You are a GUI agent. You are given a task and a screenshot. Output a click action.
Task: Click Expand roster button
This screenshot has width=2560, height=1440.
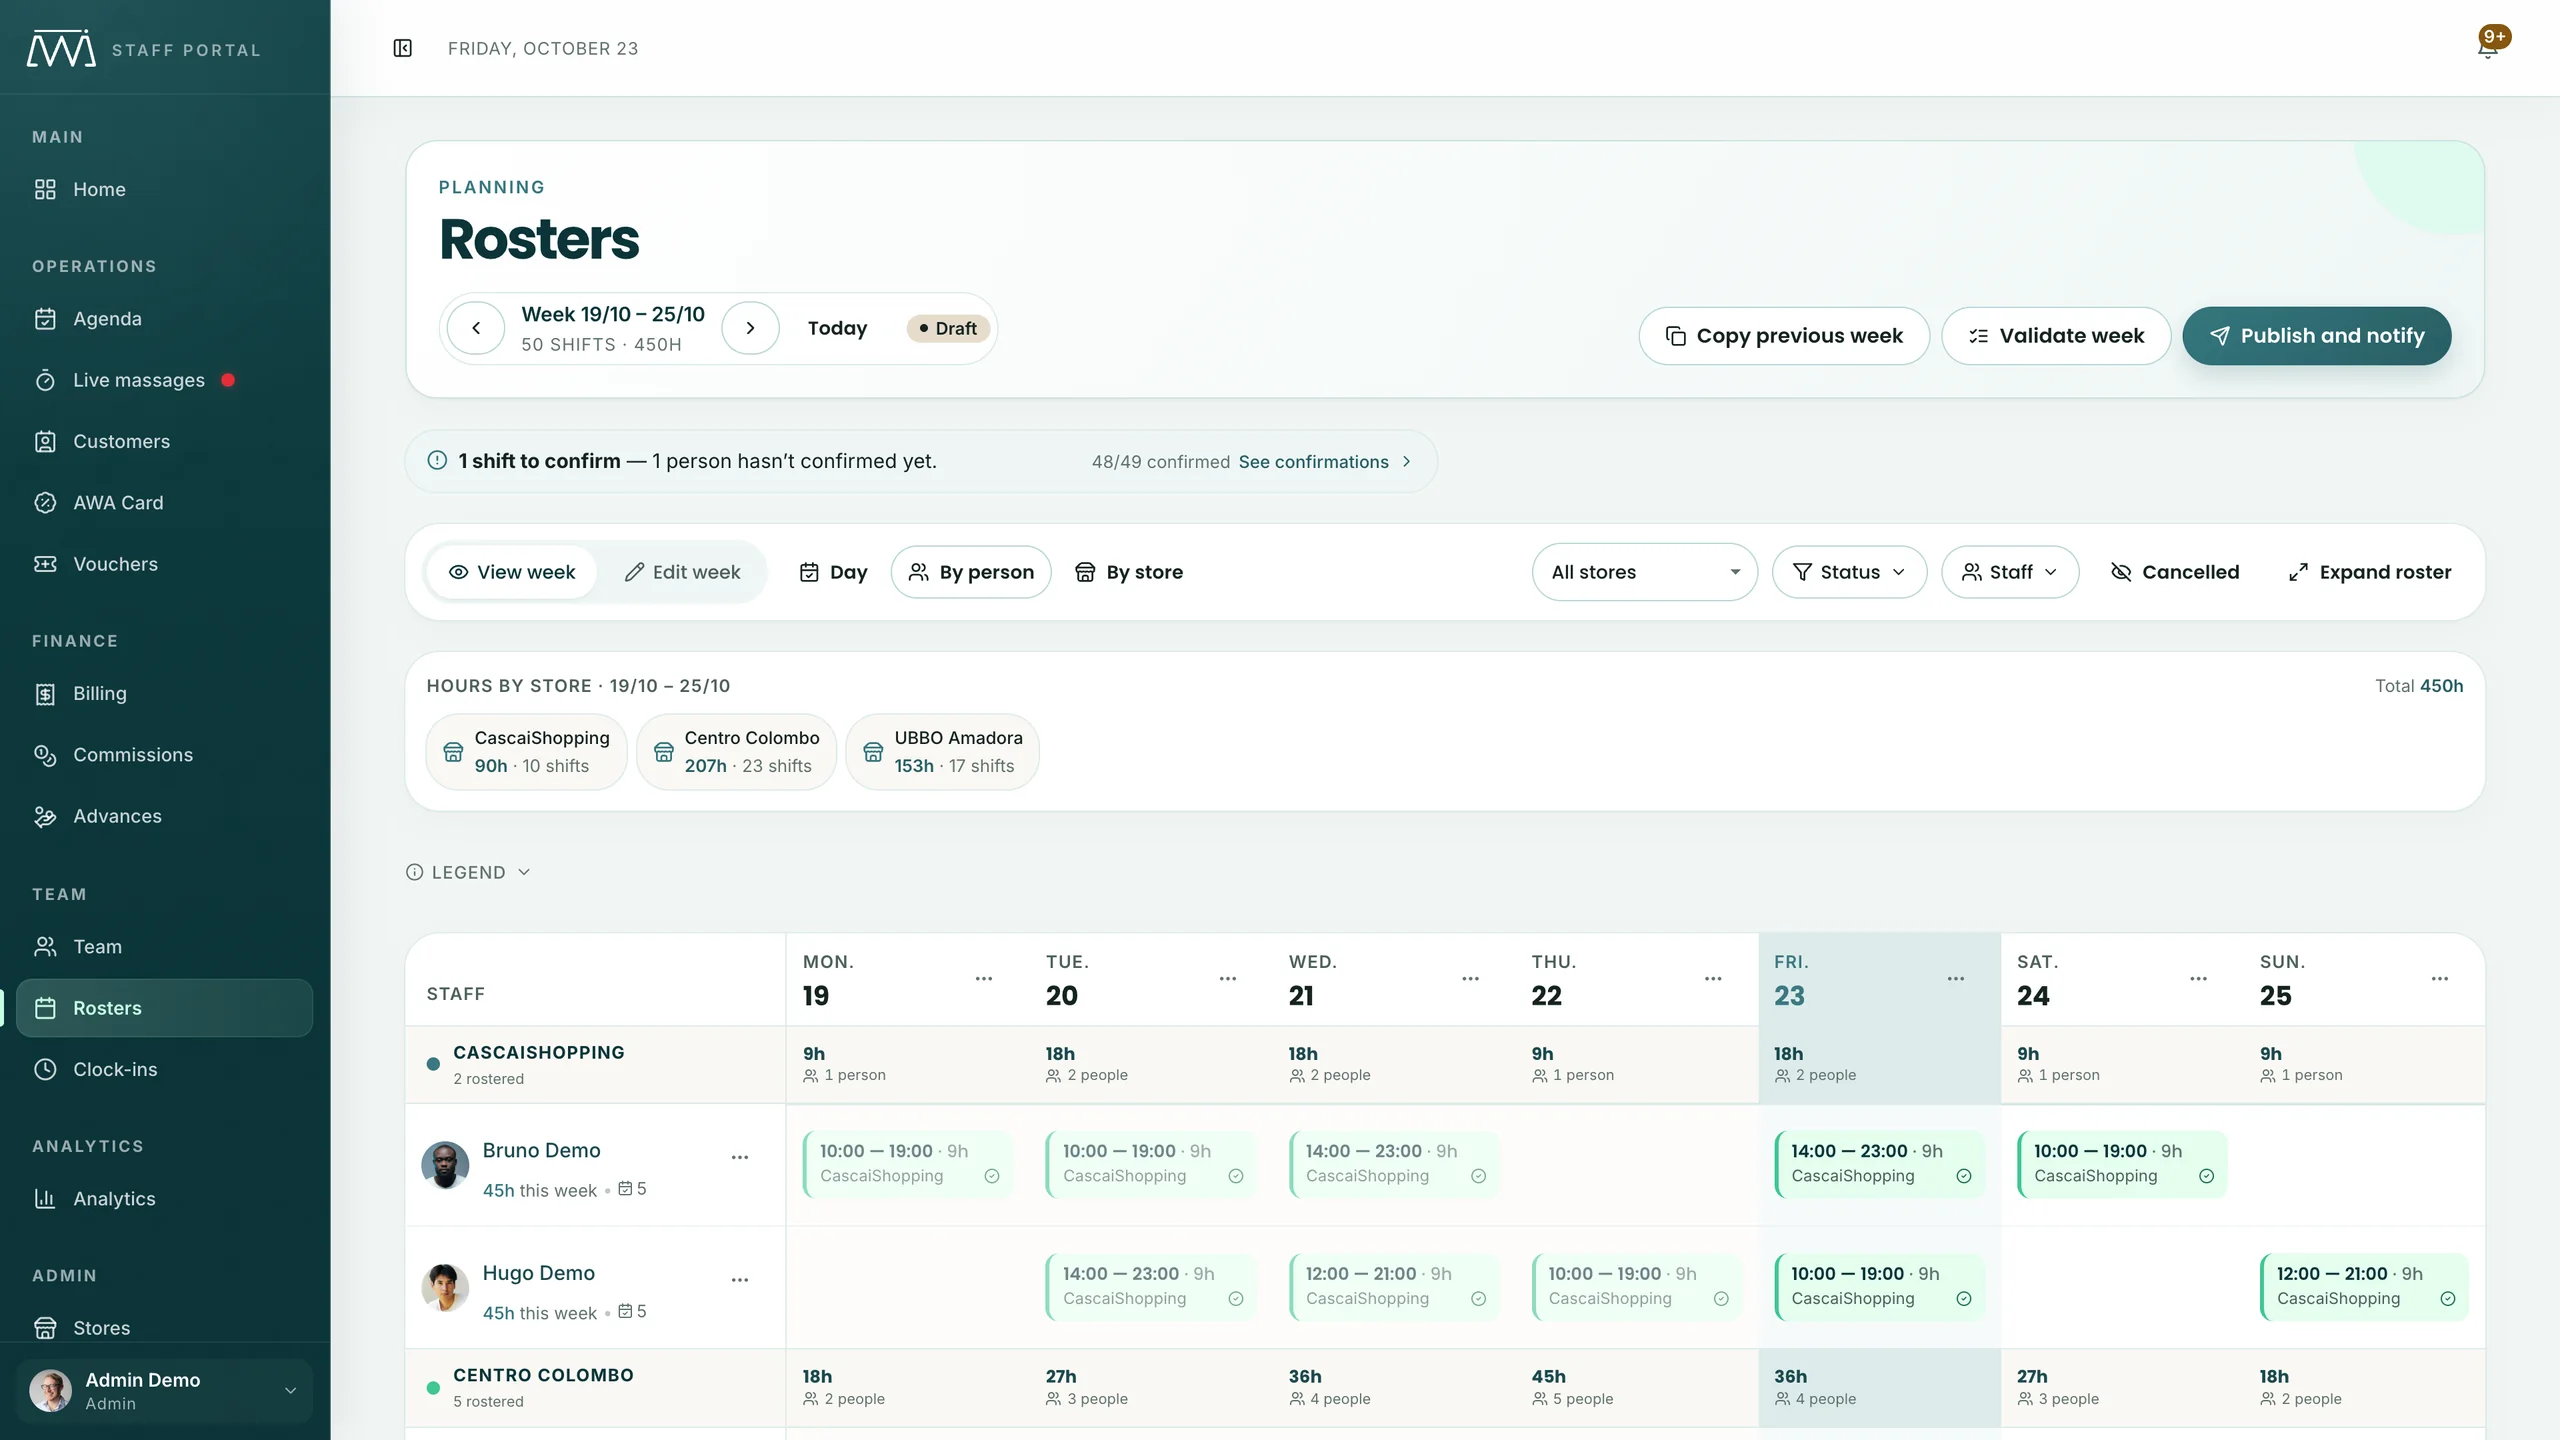tap(2370, 572)
